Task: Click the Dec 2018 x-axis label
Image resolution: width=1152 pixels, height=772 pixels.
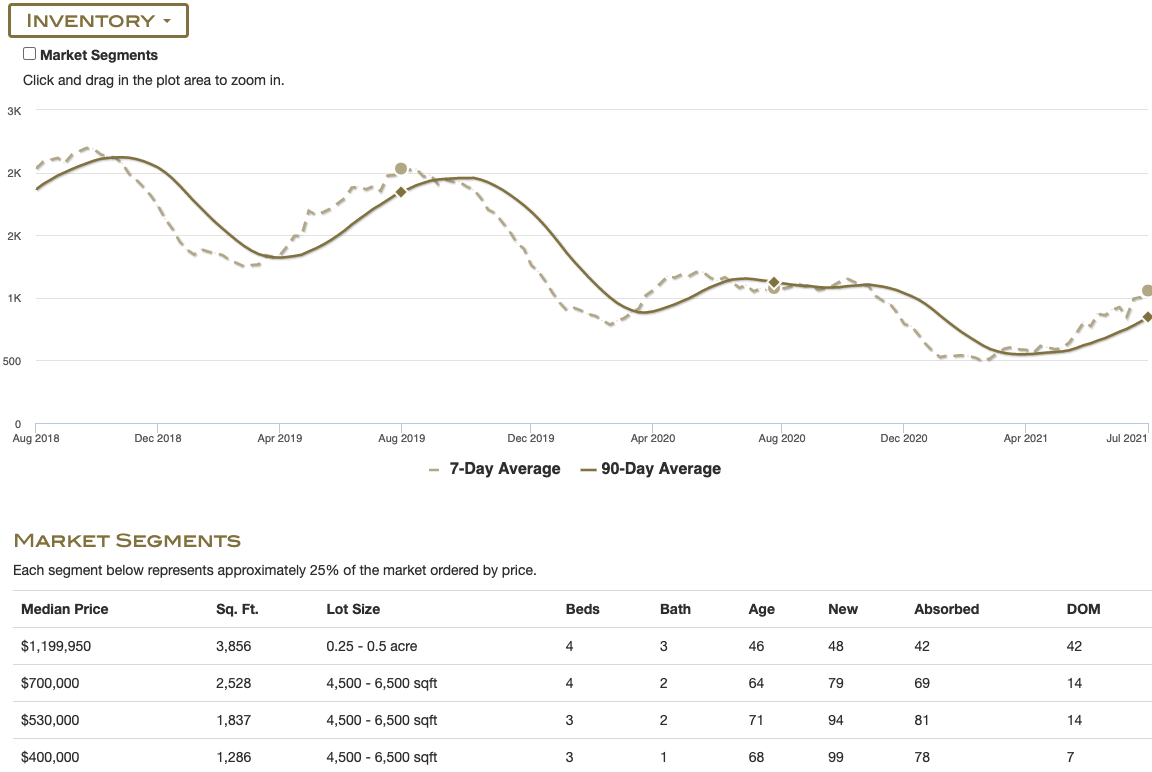Action: click(158, 439)
